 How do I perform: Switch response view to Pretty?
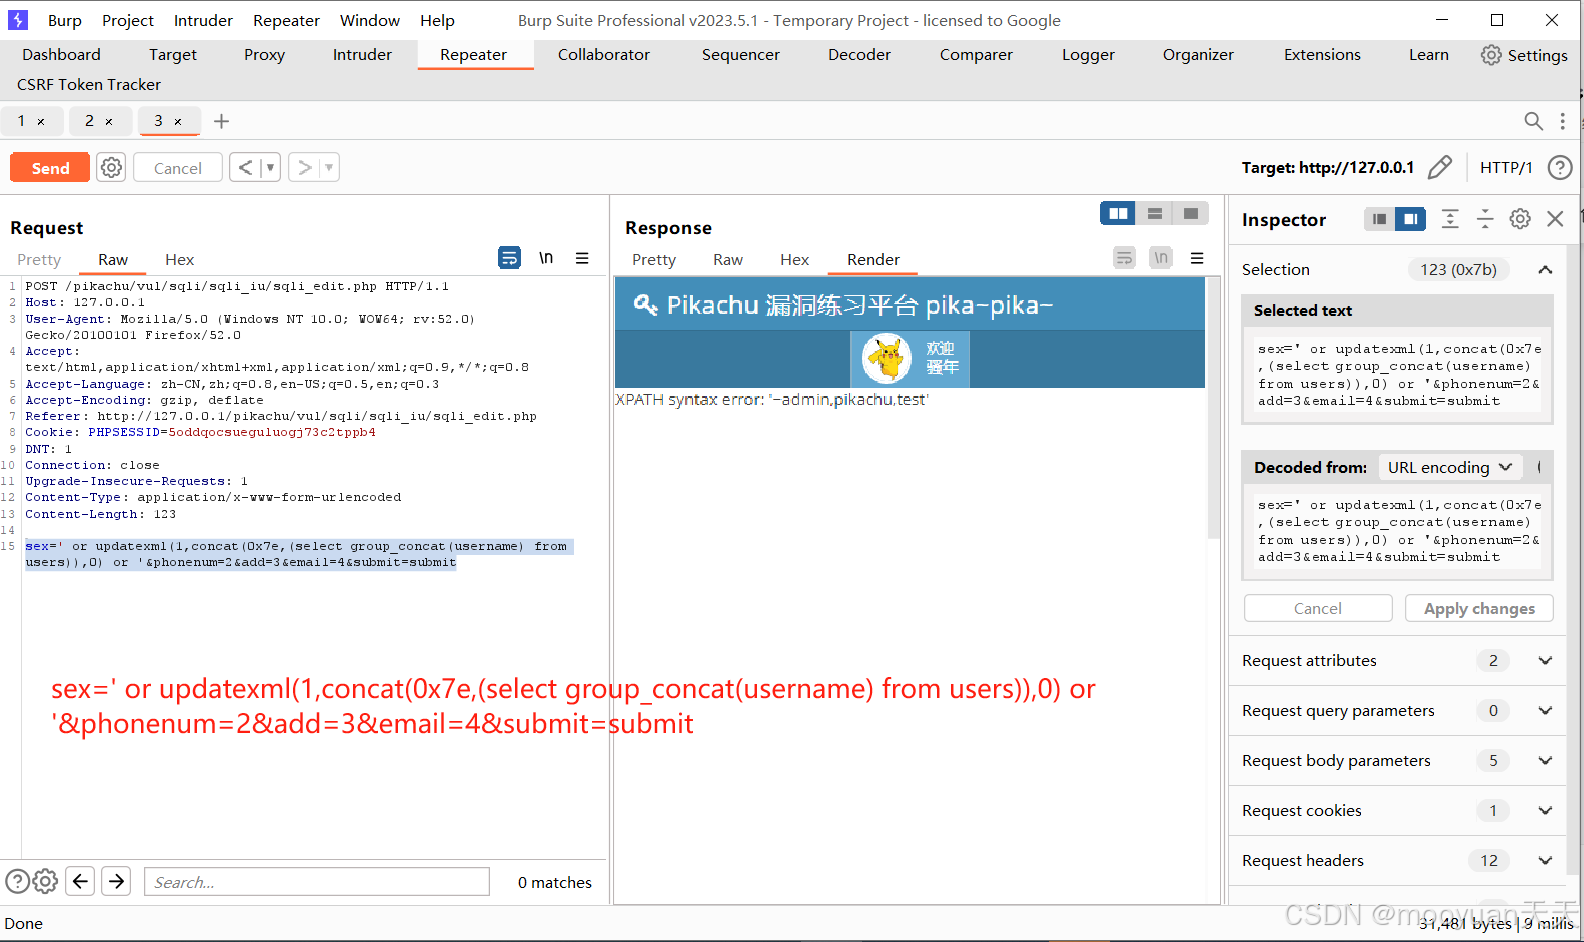tap(654, 259)
